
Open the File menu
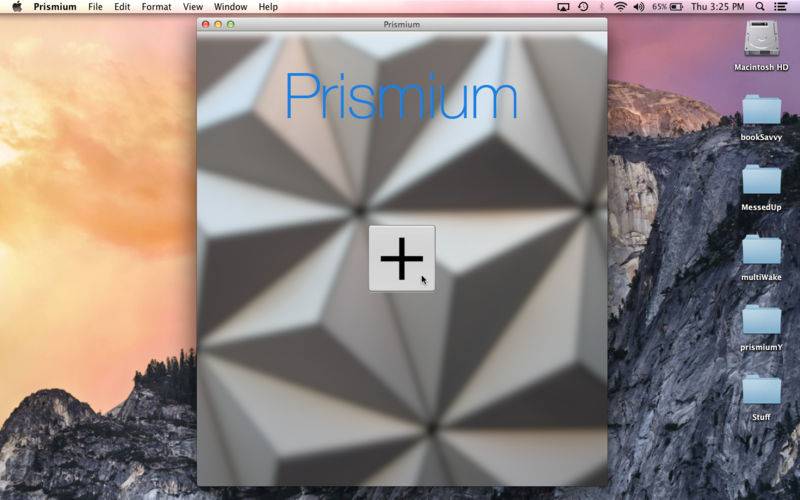pyautogui.click(x=95, y=7)
